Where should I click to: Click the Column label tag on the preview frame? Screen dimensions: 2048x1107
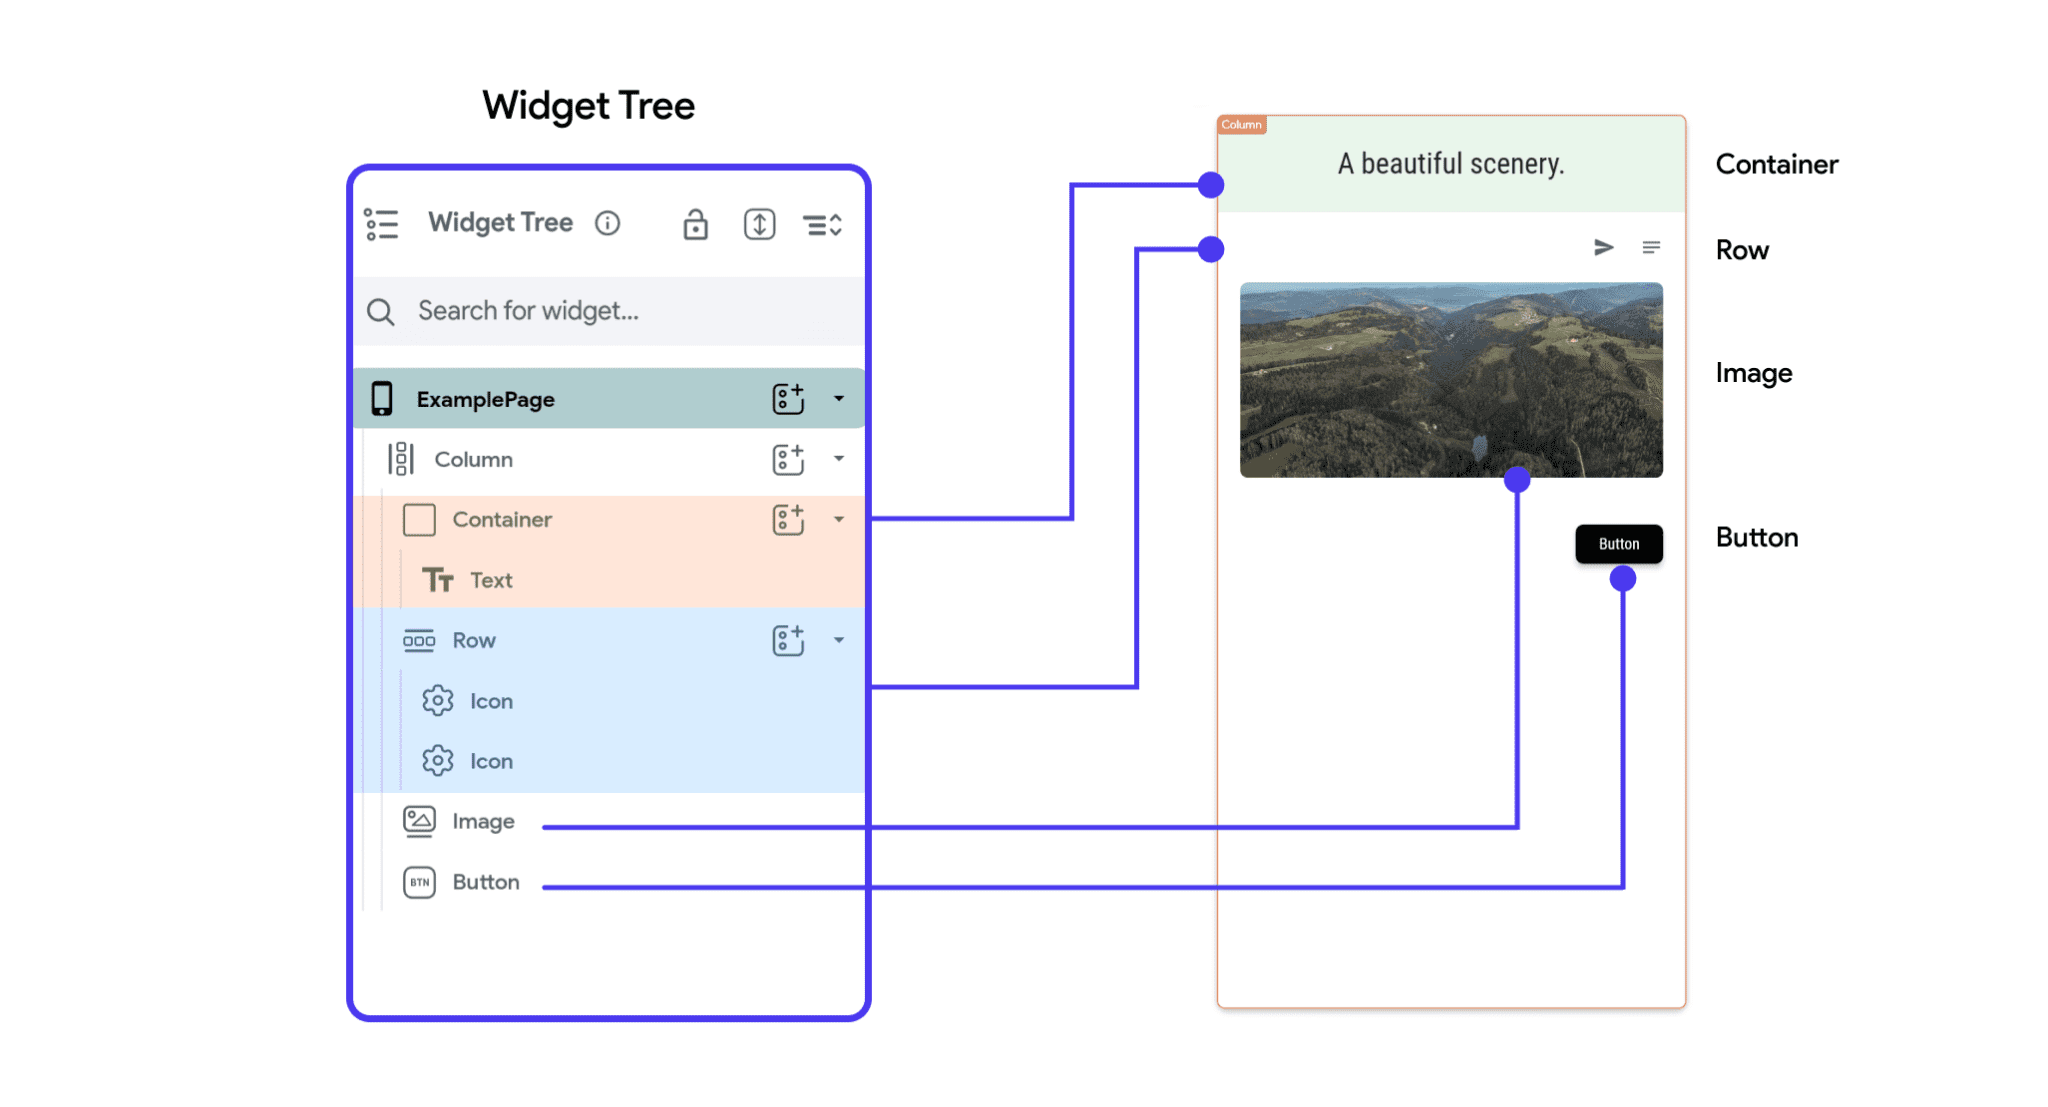click(1243, 124)
